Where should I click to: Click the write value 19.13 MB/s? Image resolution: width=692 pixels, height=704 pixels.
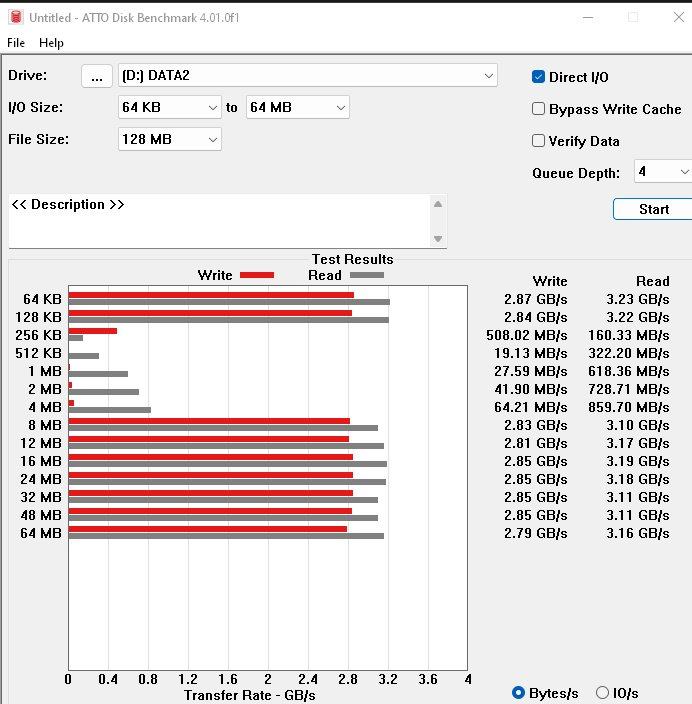[531, 353]
